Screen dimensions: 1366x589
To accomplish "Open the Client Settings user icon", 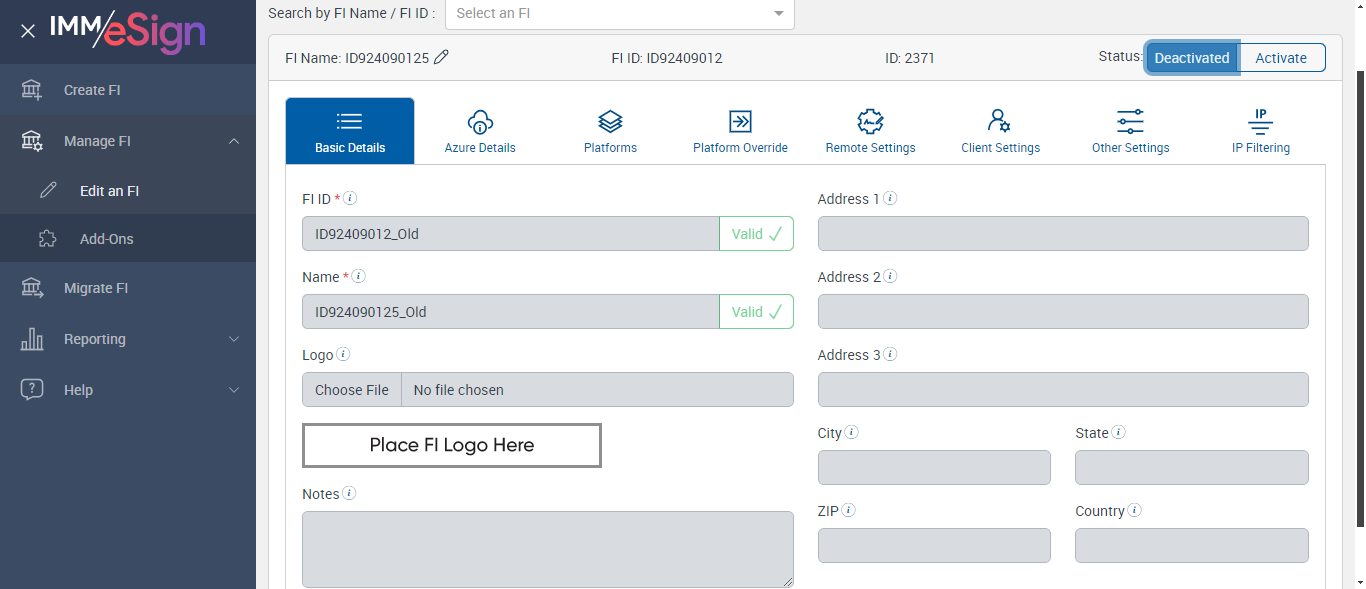I will pyautogui.click(x=1000, y=122).
